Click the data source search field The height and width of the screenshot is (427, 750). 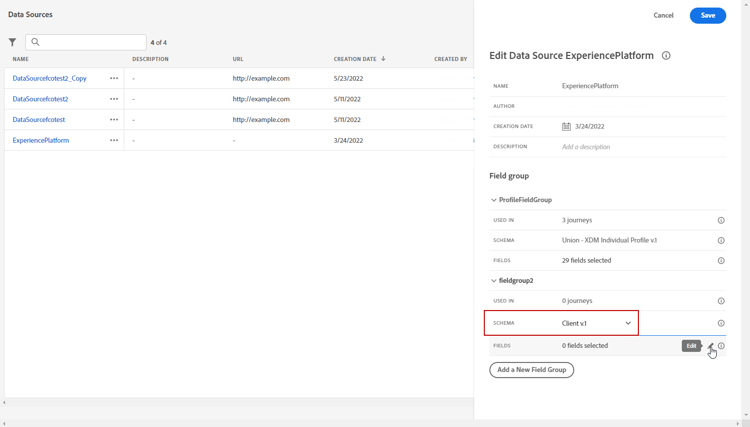click(x=91, y=43)
